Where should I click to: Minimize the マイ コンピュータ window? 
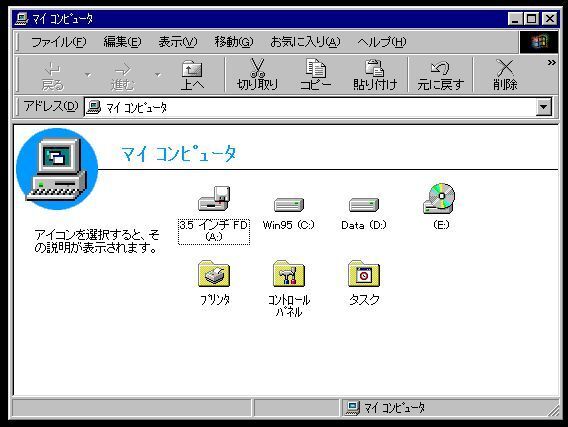[515, 18]
